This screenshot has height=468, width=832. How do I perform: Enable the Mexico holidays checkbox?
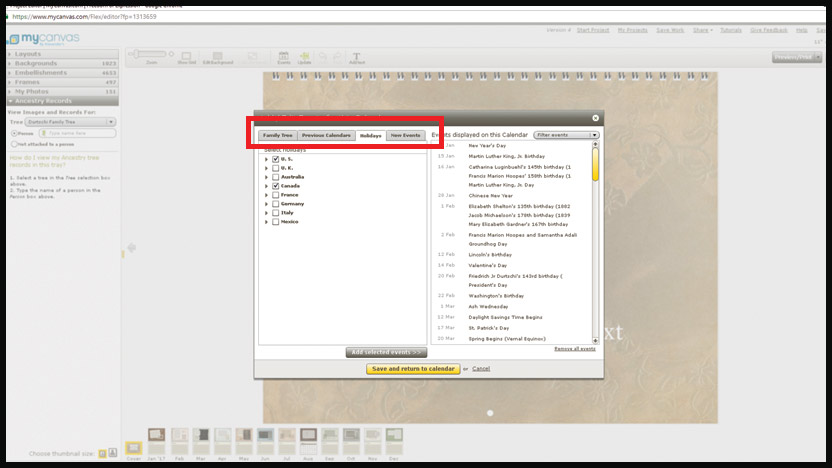pos(275,222)
